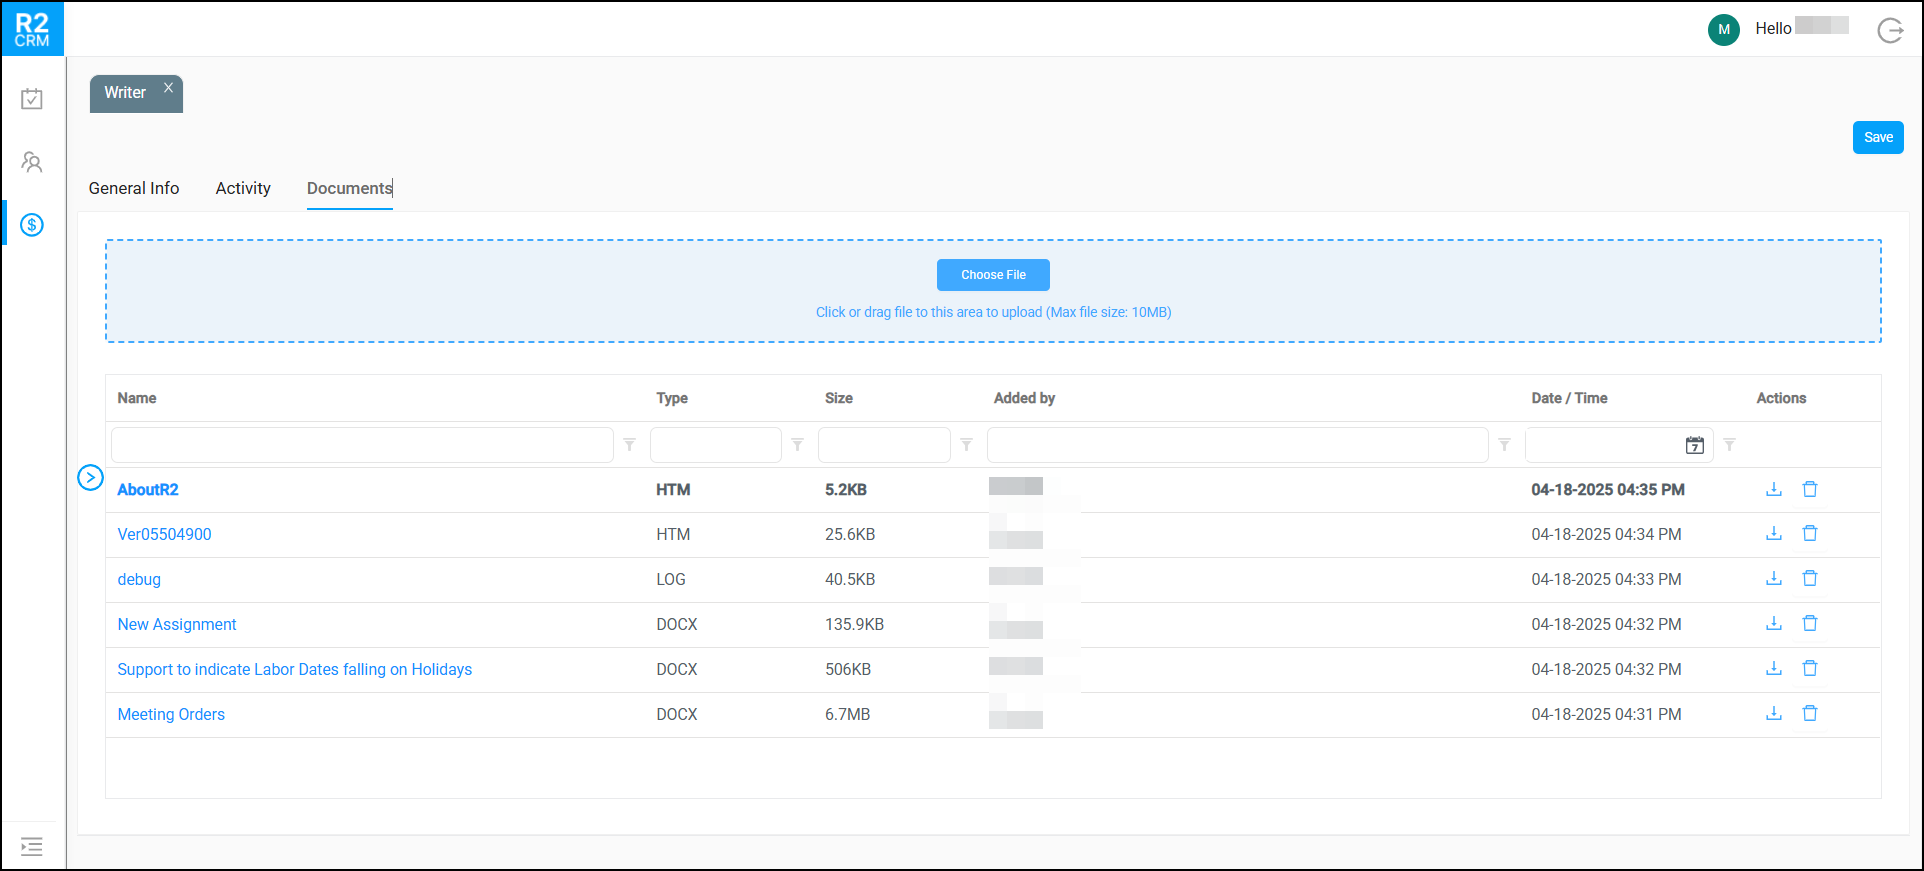1924x871 pixels.
Task: Open the Added by filter options
Action: pos(1504,445)
